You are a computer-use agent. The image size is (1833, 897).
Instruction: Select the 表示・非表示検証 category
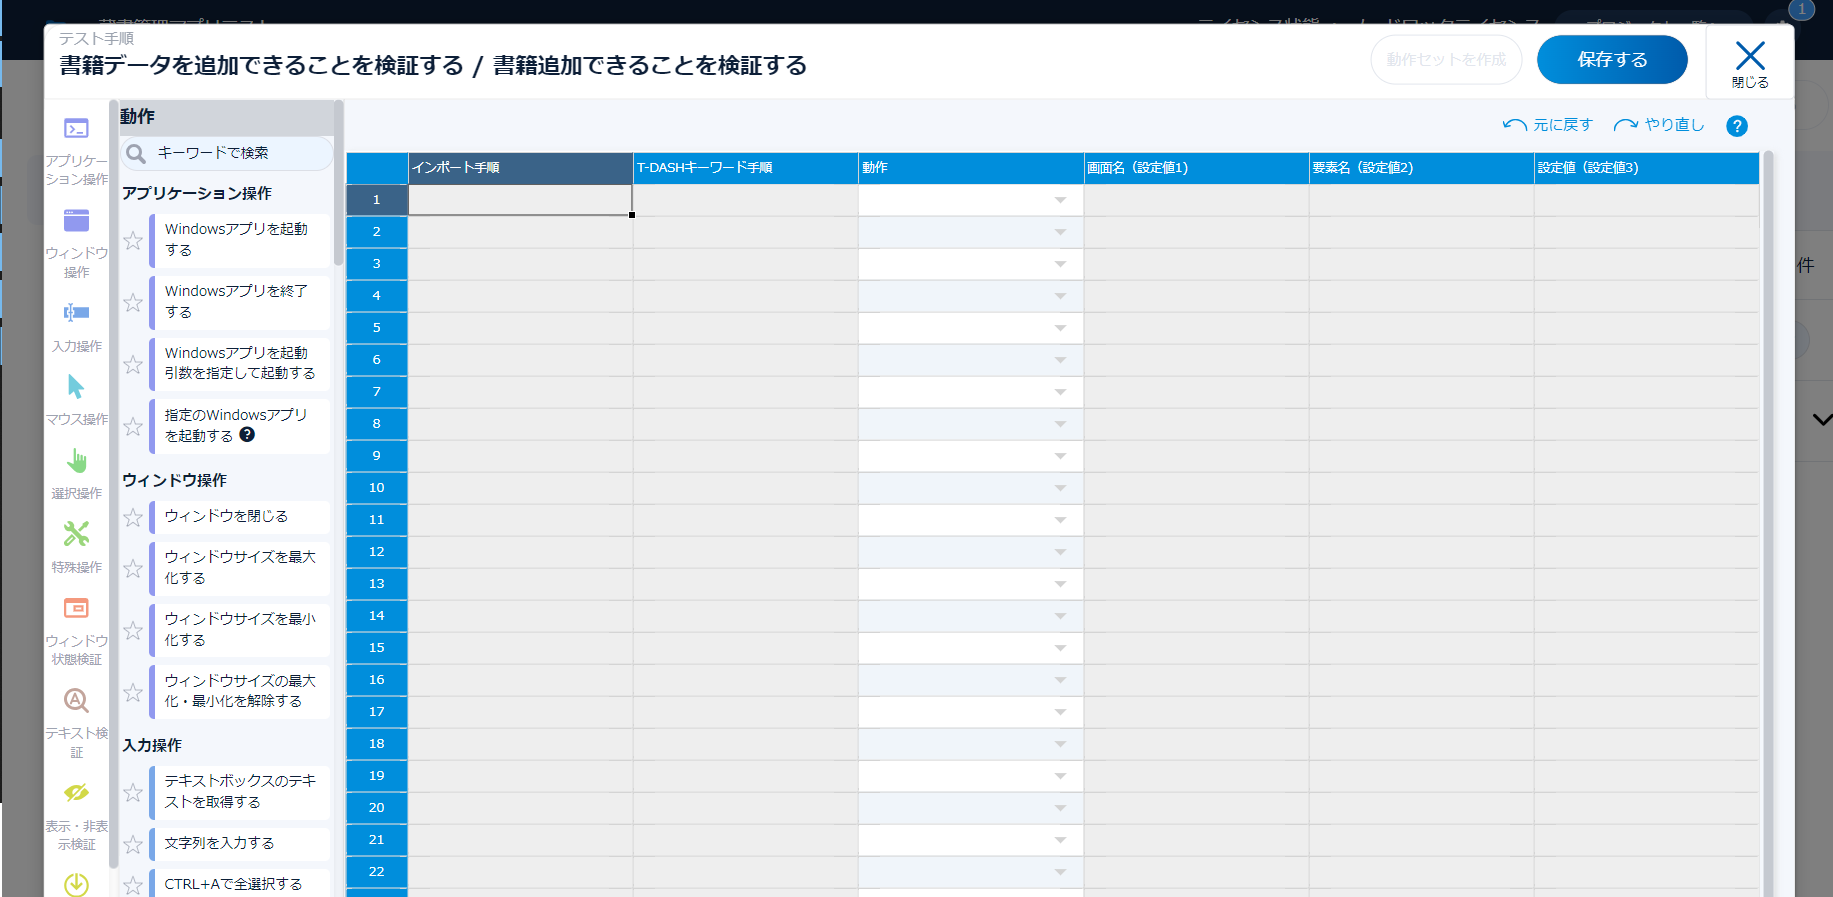(76, 794)
